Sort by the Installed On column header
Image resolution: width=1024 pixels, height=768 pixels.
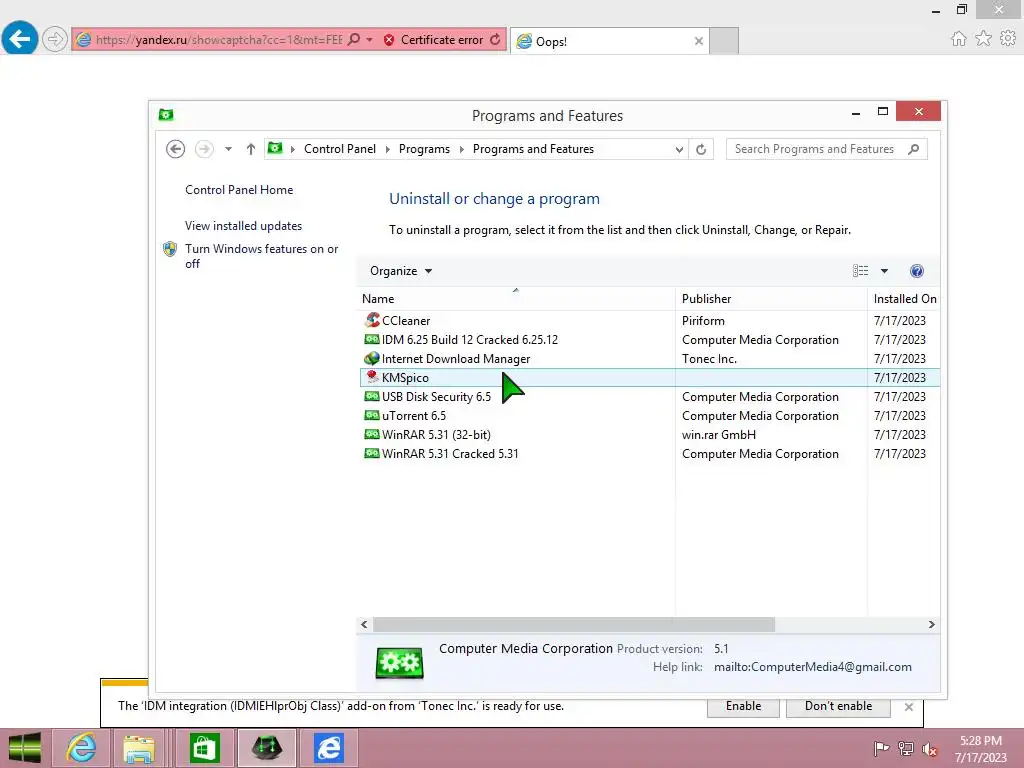[904, 298]
